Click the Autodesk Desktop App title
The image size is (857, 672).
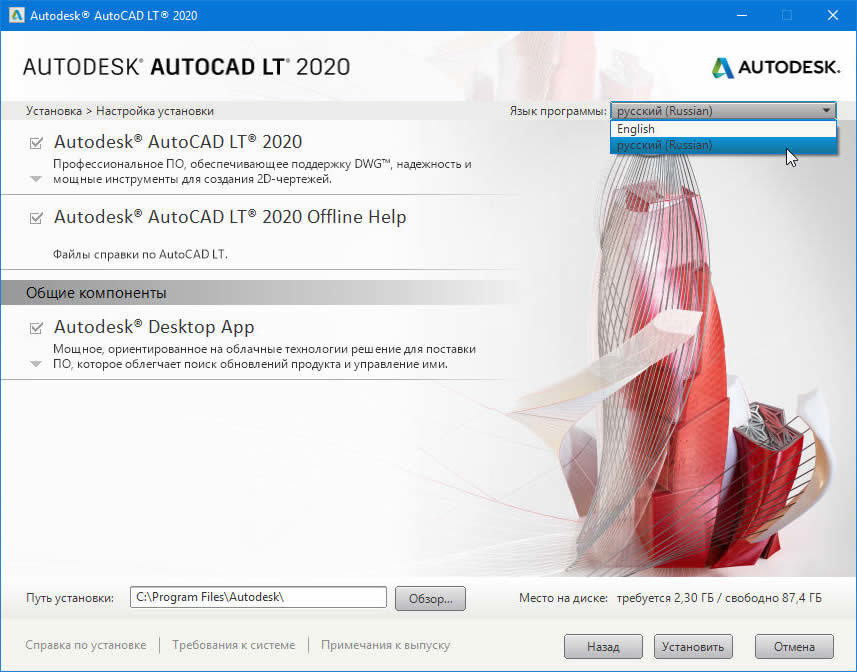coord(154,327)
